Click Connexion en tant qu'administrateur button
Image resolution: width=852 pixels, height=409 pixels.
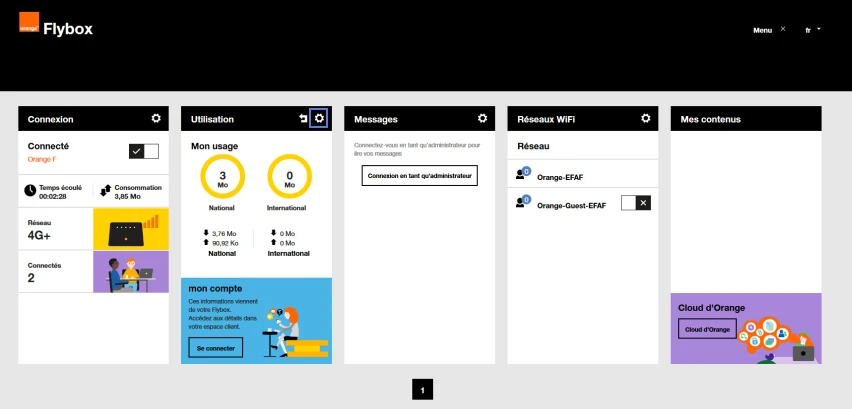[x=419, y=176]
